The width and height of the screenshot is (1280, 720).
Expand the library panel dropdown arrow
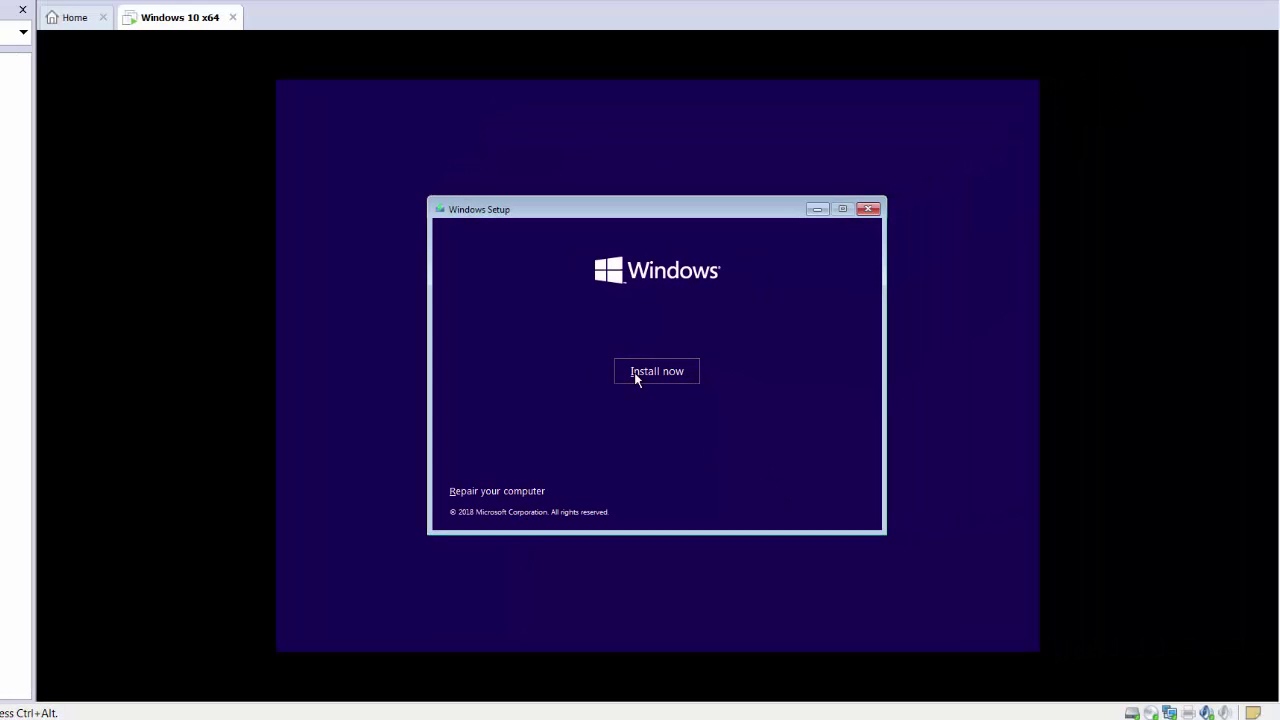tap(23, 32)
